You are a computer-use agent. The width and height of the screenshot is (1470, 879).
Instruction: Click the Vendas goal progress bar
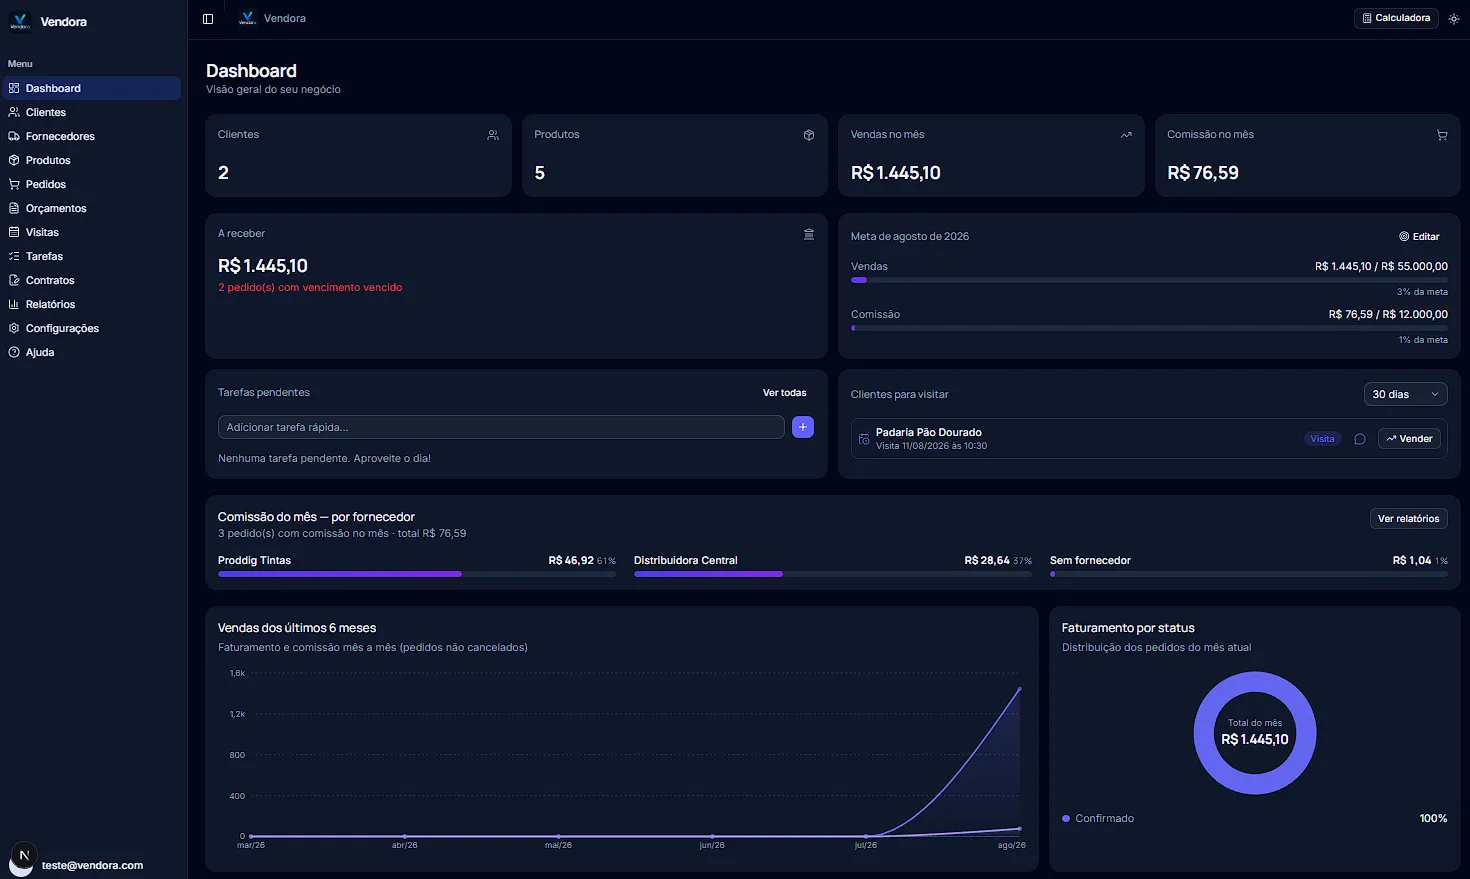(1149, 280)
